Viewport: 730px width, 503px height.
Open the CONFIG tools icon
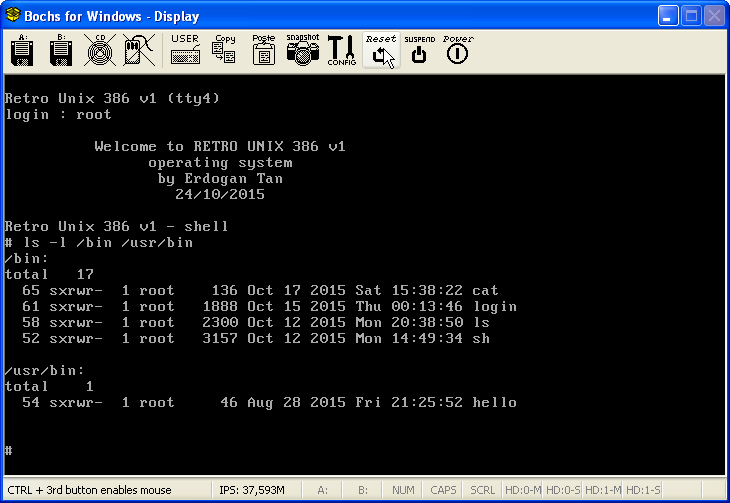point(341,51)
